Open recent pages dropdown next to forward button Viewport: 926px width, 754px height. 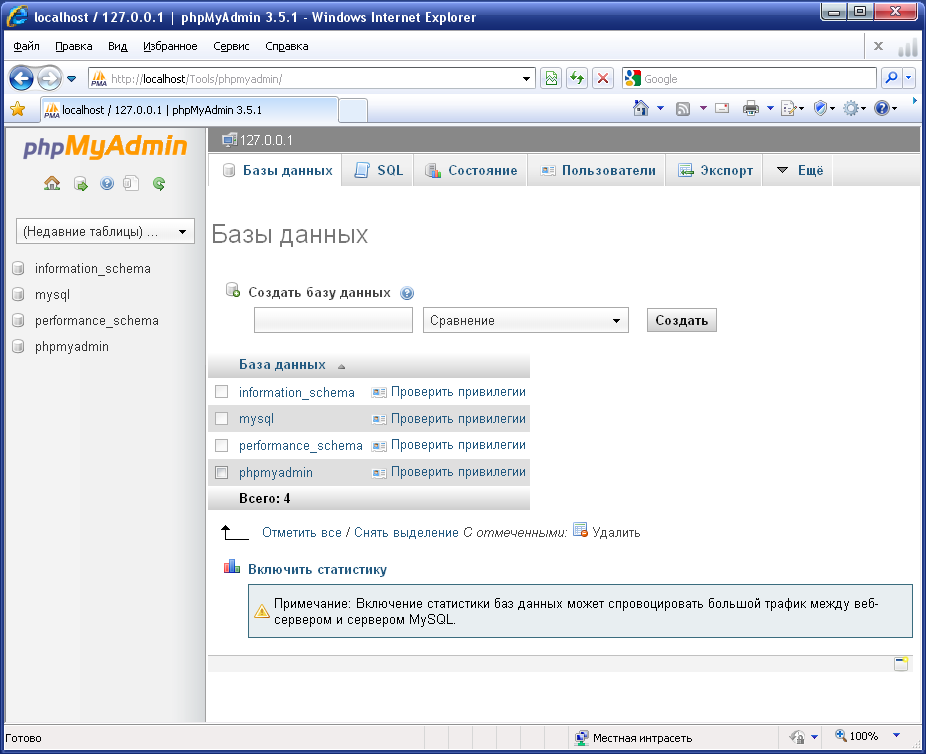click(x=71, y=79)
